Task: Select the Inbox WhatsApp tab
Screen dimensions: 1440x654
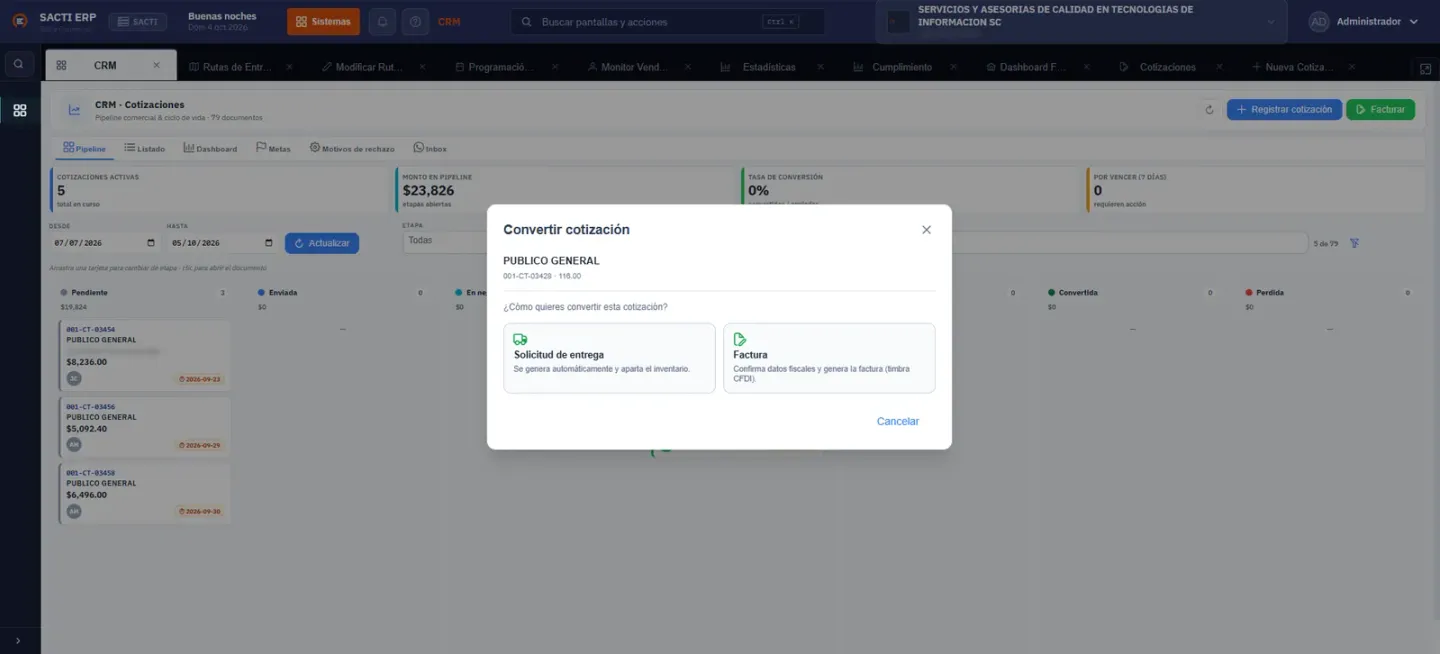Action: click(430, 148)
